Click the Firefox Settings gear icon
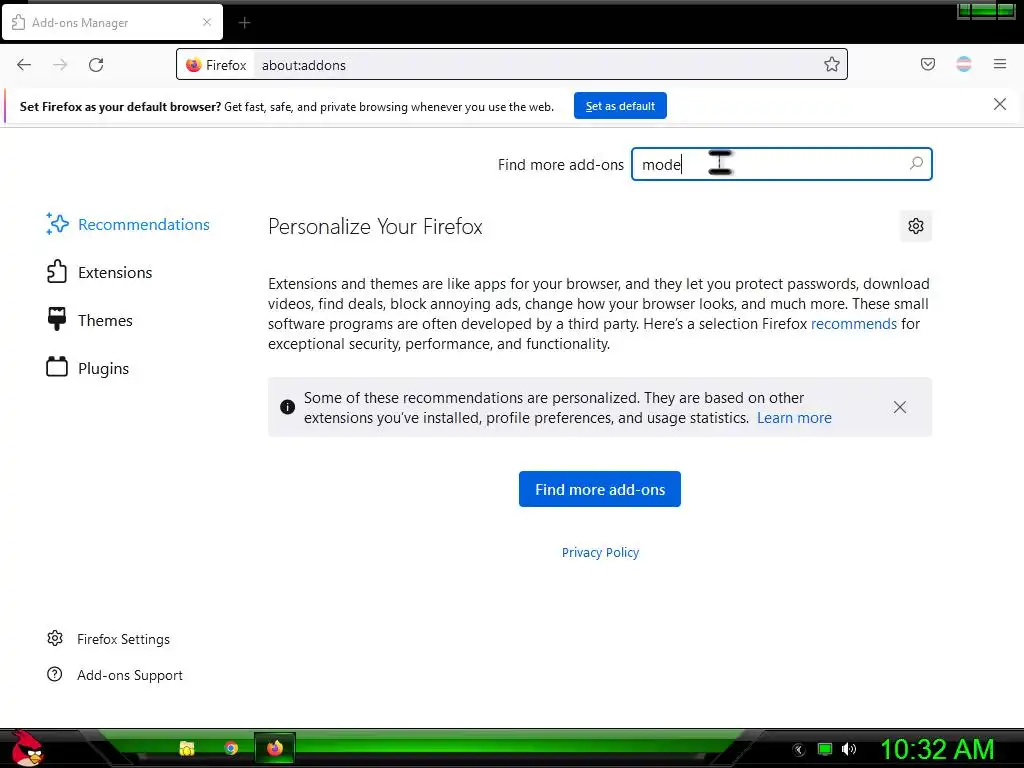This screenshot has width=1024, height=768. point(55,638)
